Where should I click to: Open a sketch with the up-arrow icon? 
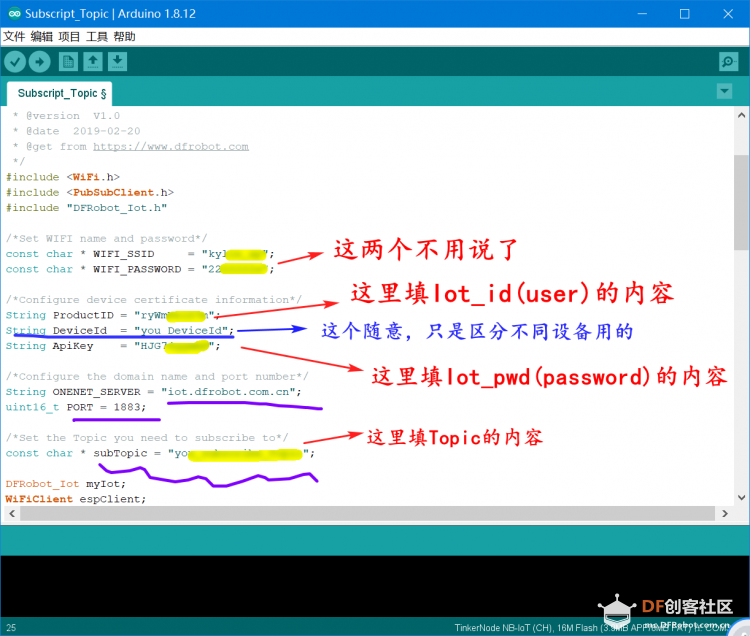(x=93, y=62)
